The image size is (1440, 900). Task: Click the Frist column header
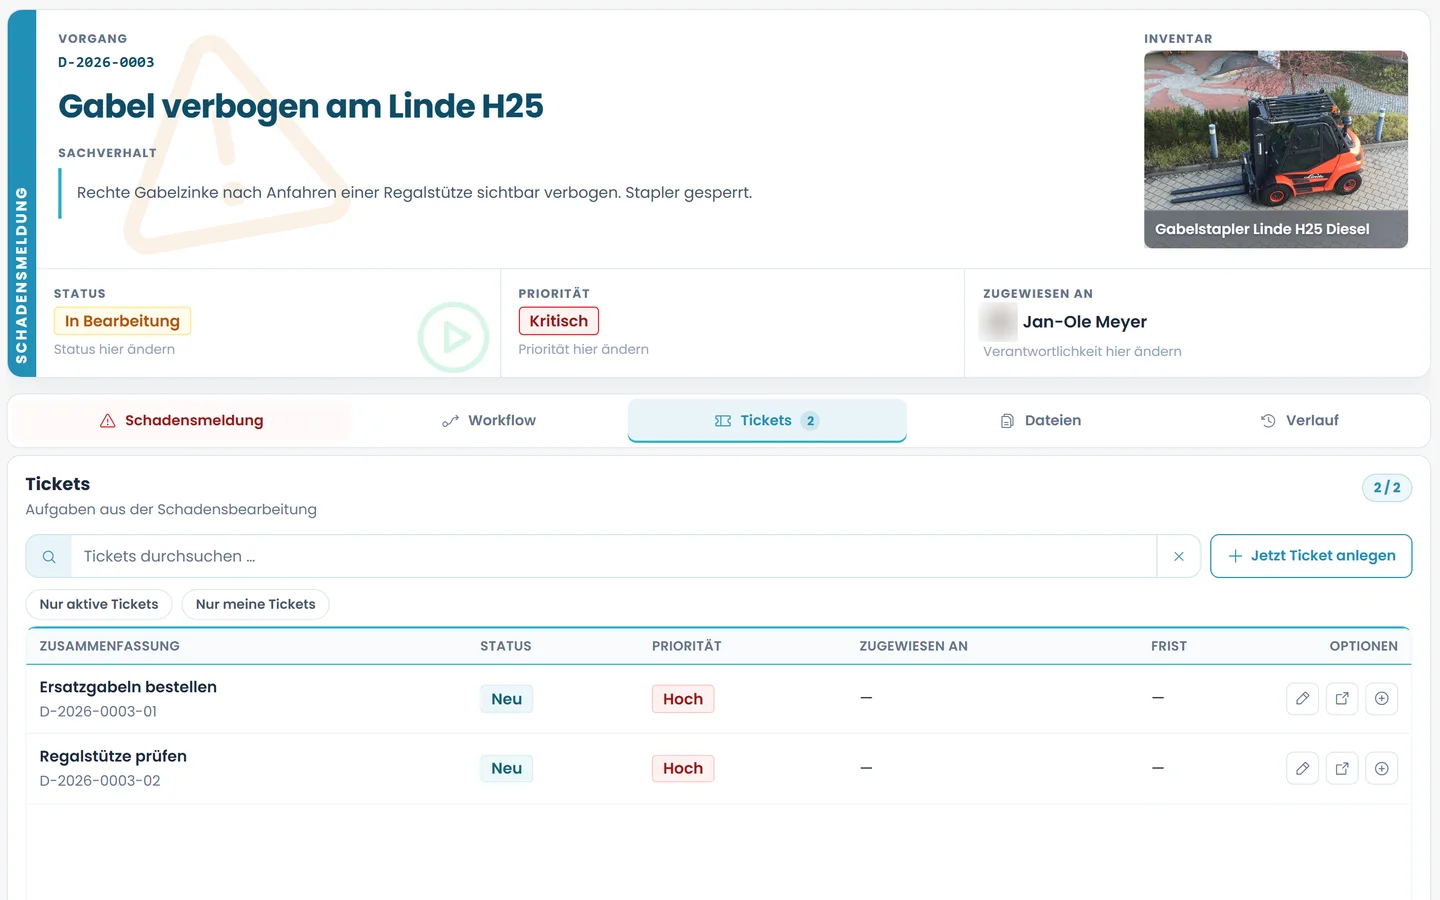point(1169,646)
